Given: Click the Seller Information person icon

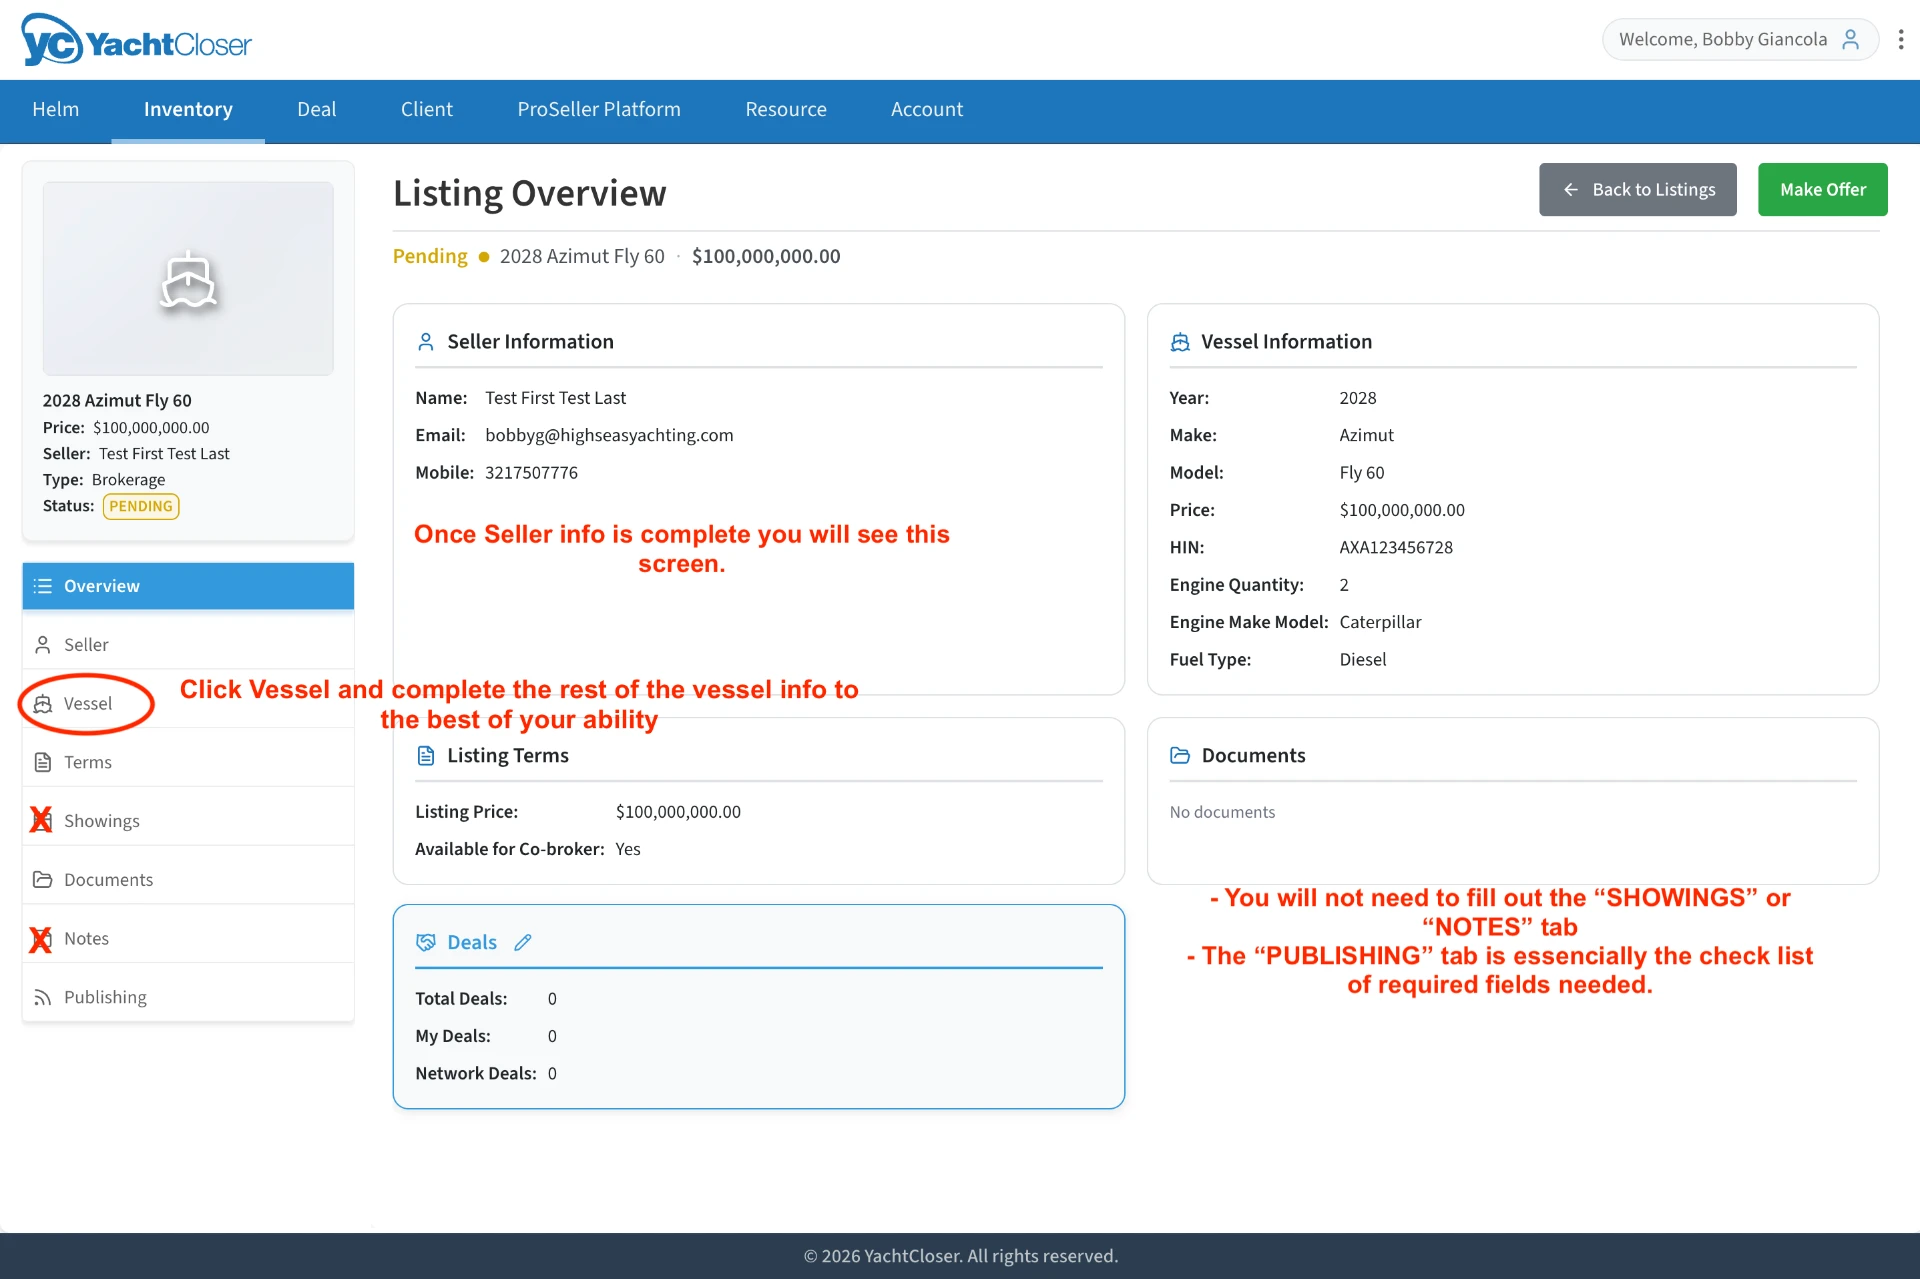Looking at the screenshot, I should tap(426, 342).
